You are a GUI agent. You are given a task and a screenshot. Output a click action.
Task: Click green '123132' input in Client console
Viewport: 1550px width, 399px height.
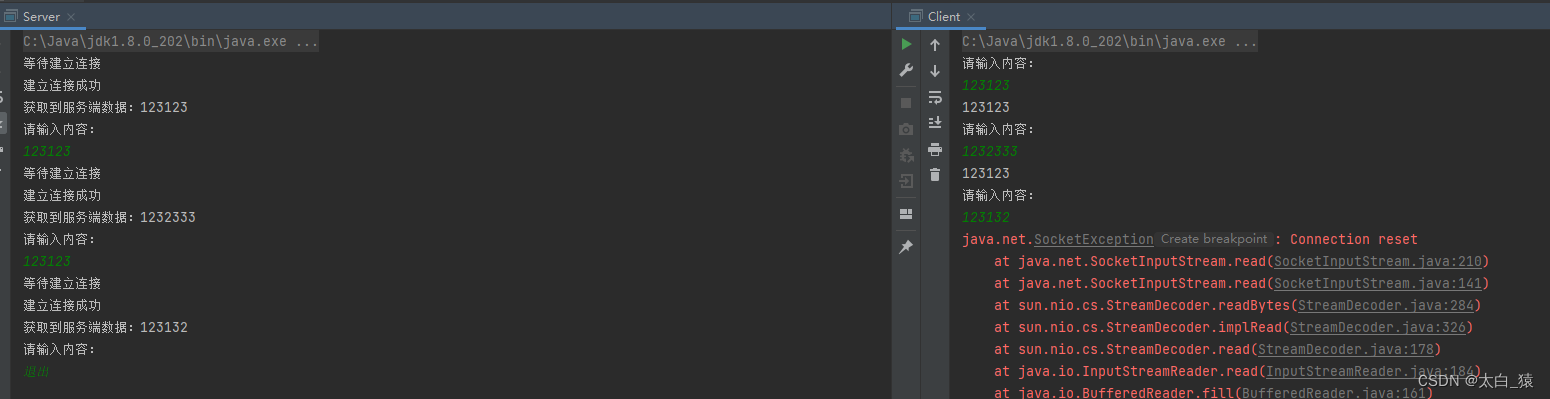[x=986, y=217]
